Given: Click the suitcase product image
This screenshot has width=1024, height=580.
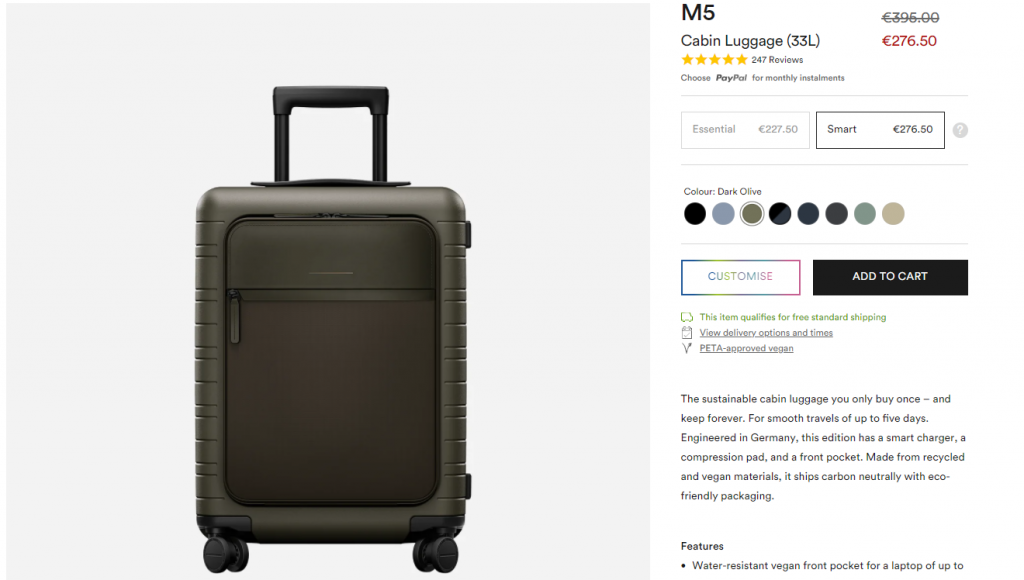Looking at the screenshot, I should pyautogui.click(x=333, y=330).
